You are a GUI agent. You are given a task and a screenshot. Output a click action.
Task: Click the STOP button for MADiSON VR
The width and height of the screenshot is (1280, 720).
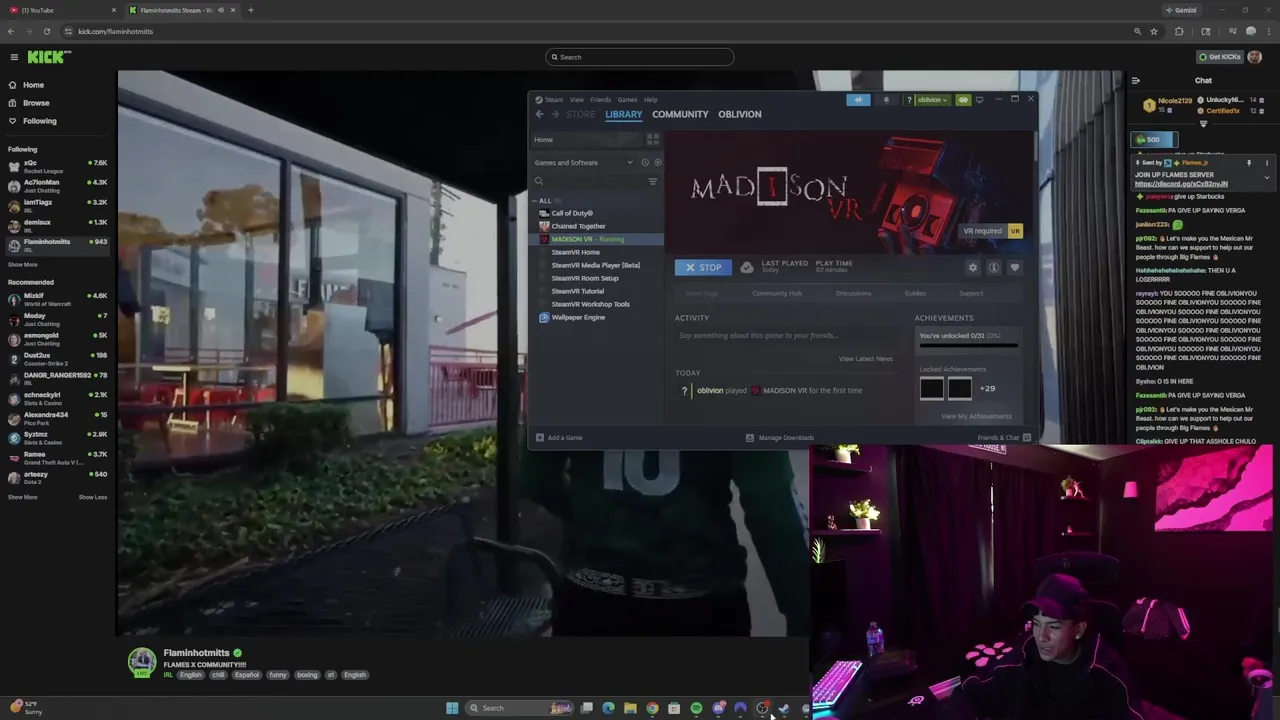(x=703, y=267)
